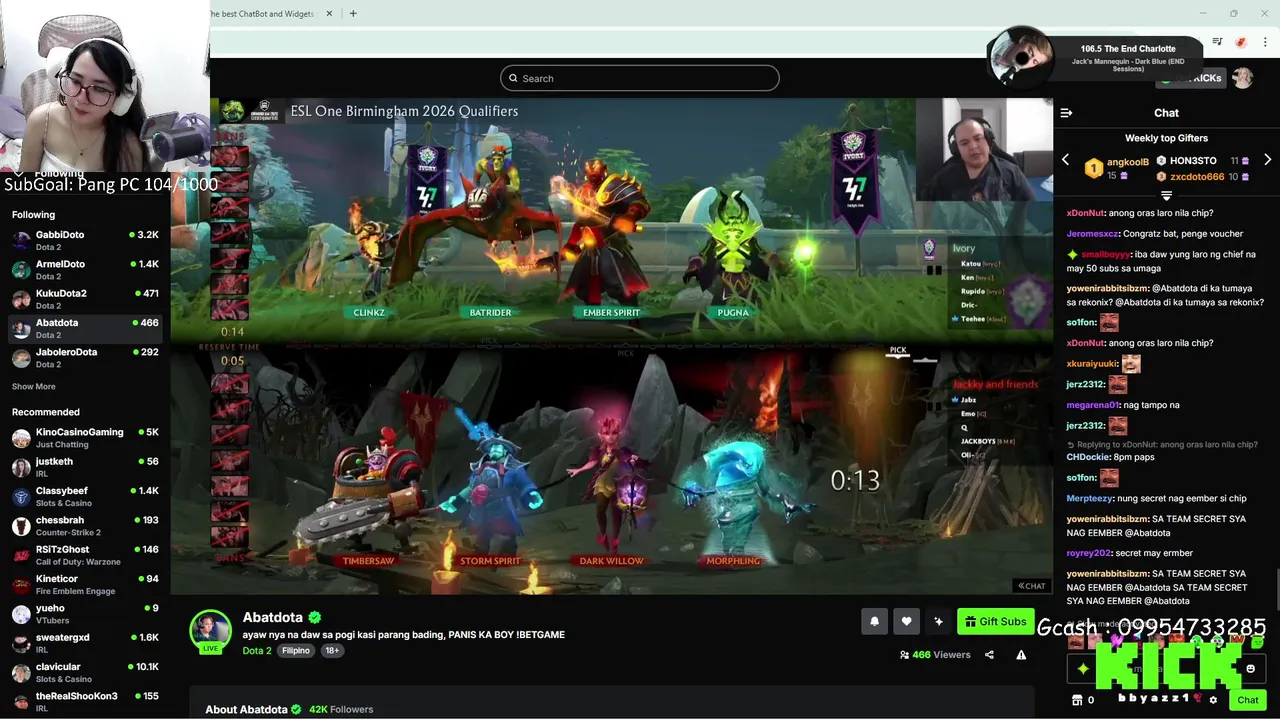Click the Filipino language tag
Viewport: 1280px width, 720px height.
pyautogui.click(x=296, y=650)
